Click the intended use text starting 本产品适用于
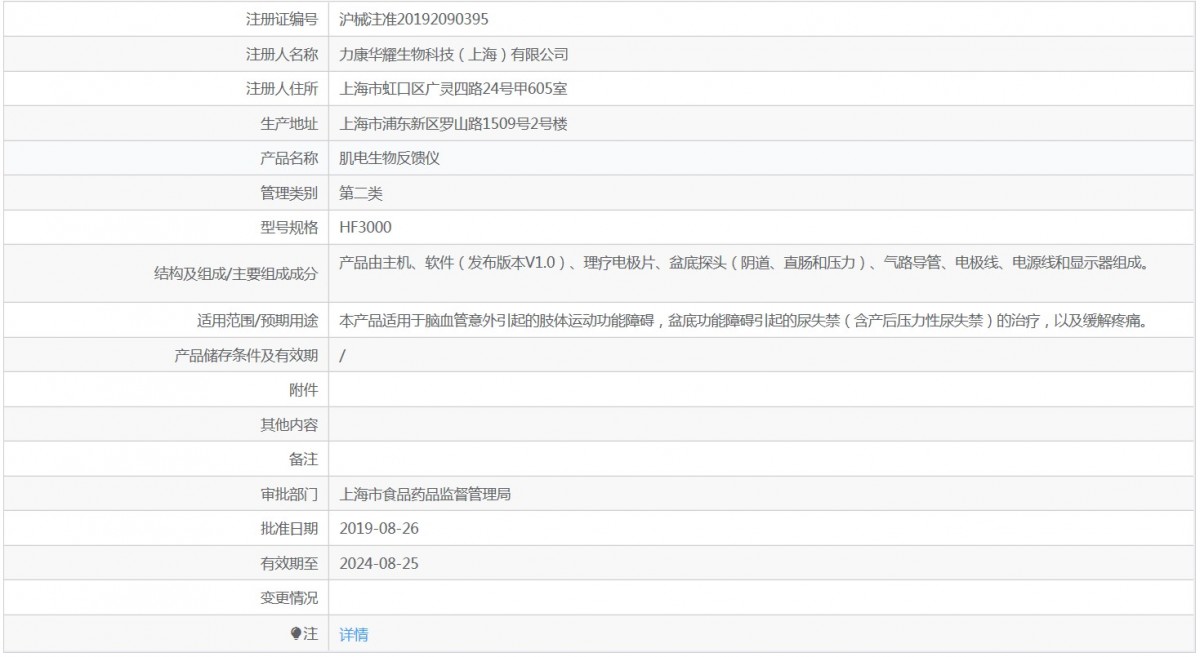The height and width of the screenshot is (657, 1200). [743, 321]
